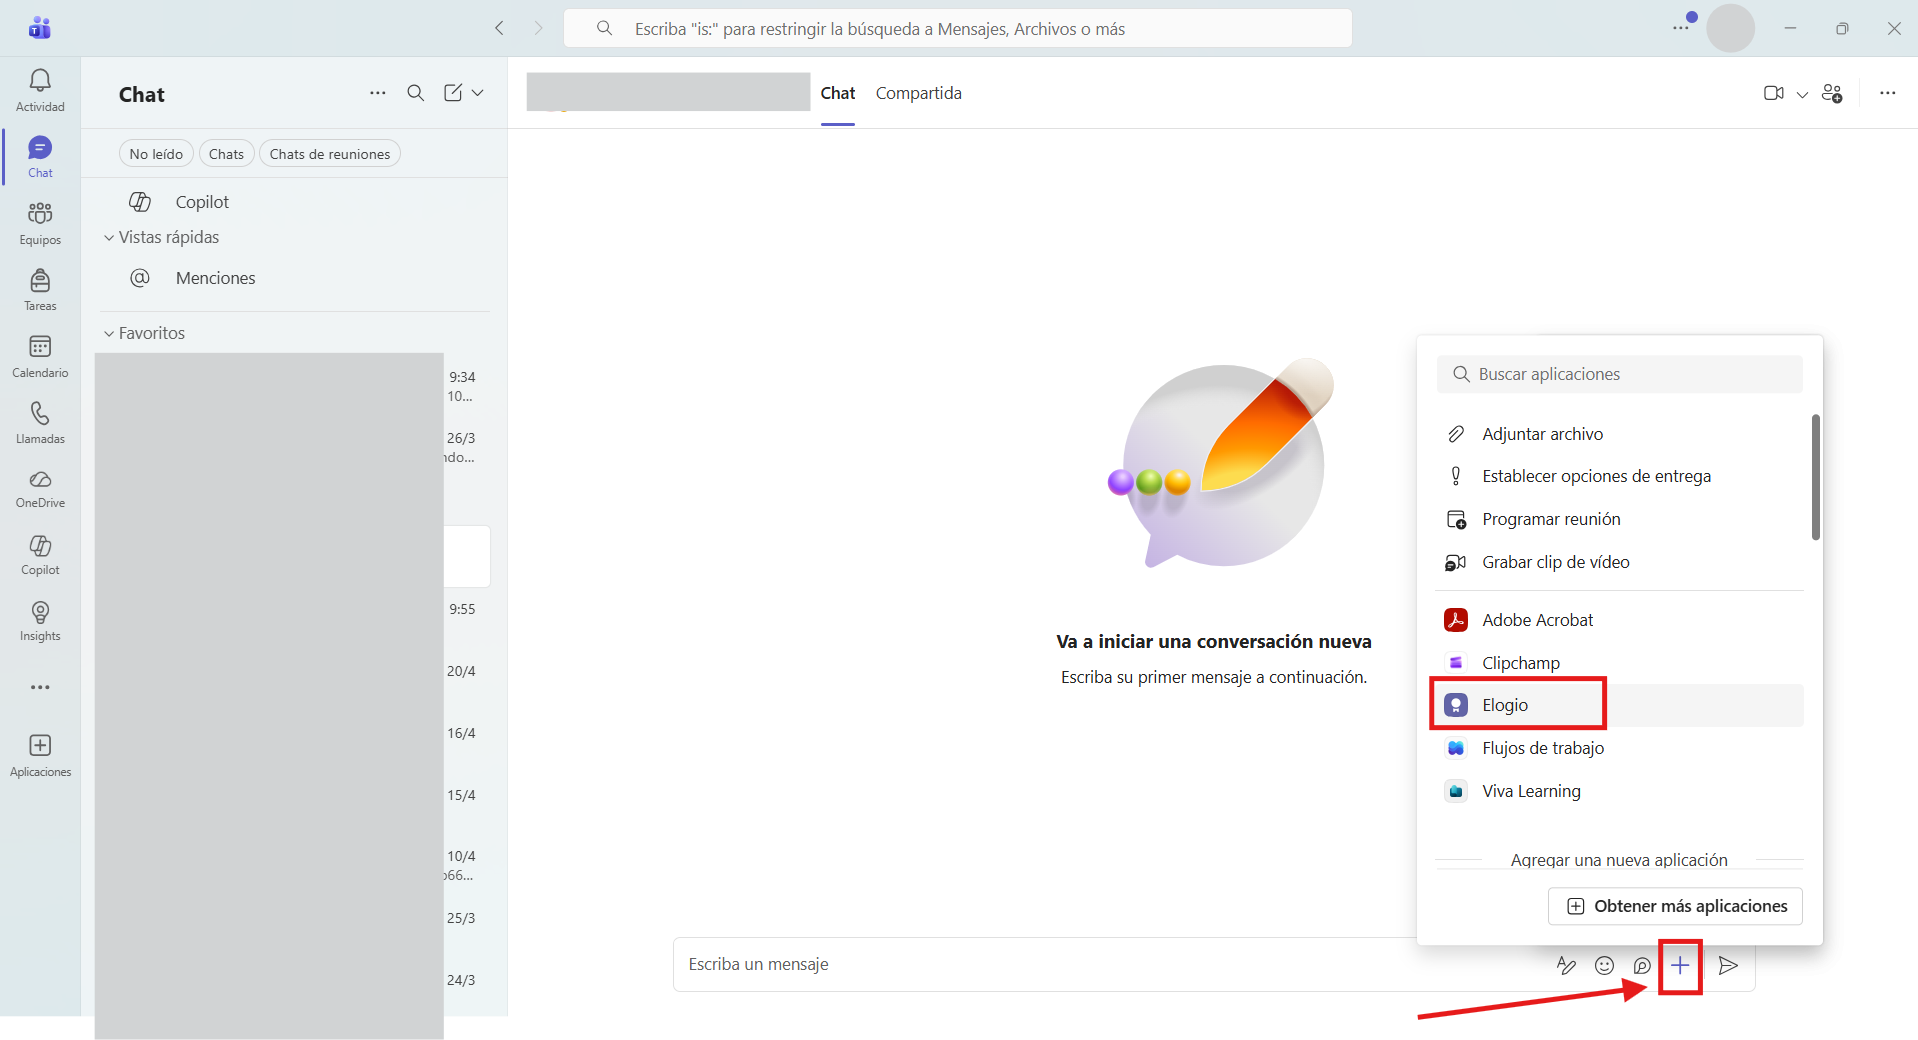The image size is (1918, 1040).
Task: Expand new chat options dropdown arrow
Action: pyautogui.click(x=478, y=93)
